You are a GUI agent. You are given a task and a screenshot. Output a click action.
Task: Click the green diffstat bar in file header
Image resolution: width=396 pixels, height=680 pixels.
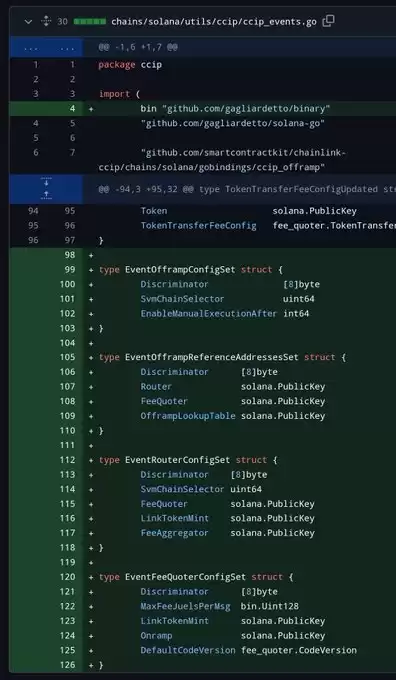coord(90,22)
